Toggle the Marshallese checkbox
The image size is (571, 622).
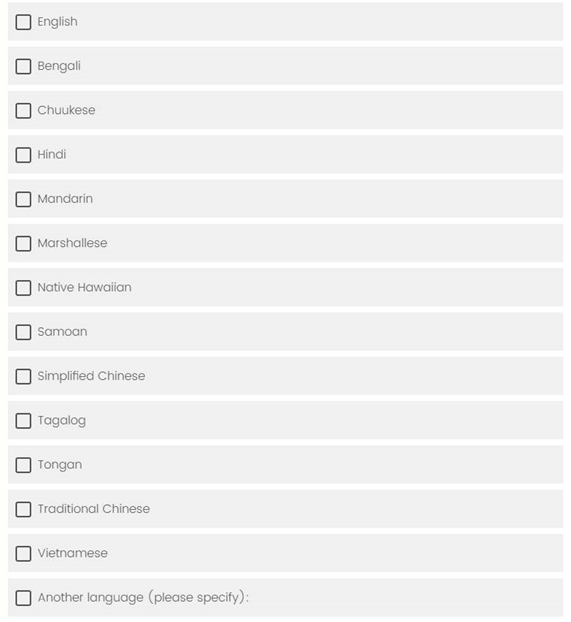[x=23, y=244]
